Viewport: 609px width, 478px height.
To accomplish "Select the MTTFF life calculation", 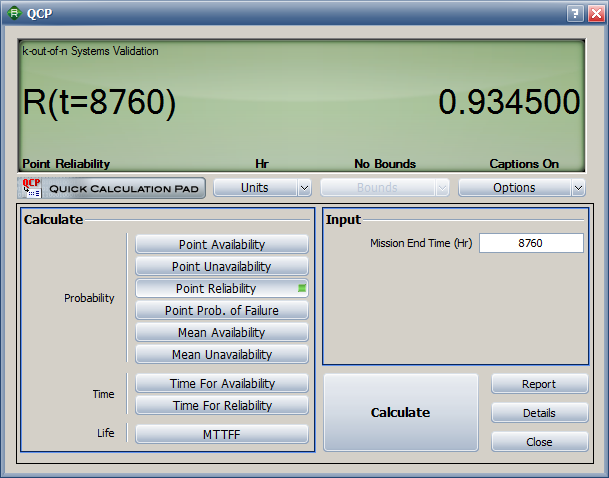I will click(222, 434).
